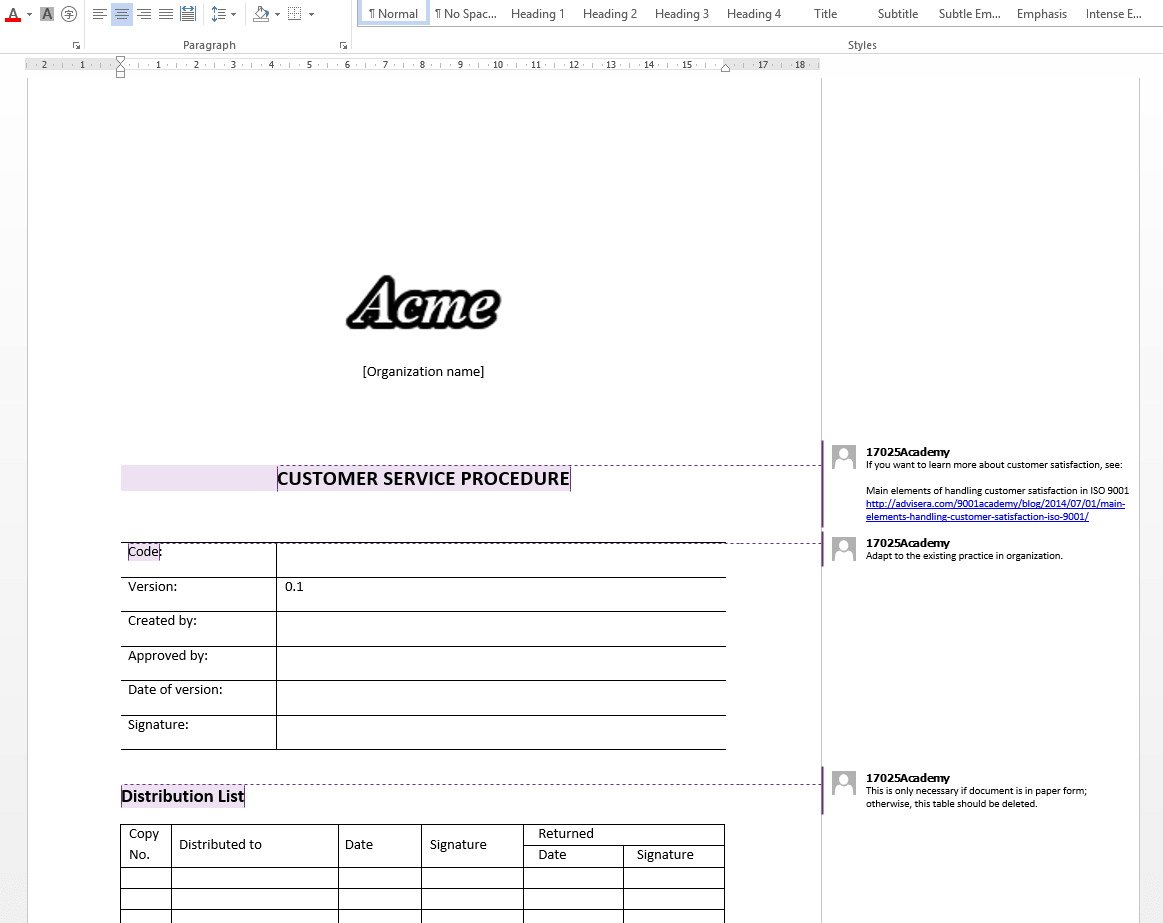Select the Character Shading icon
The width and height of the screenshot is (1163, 923).
47,14
